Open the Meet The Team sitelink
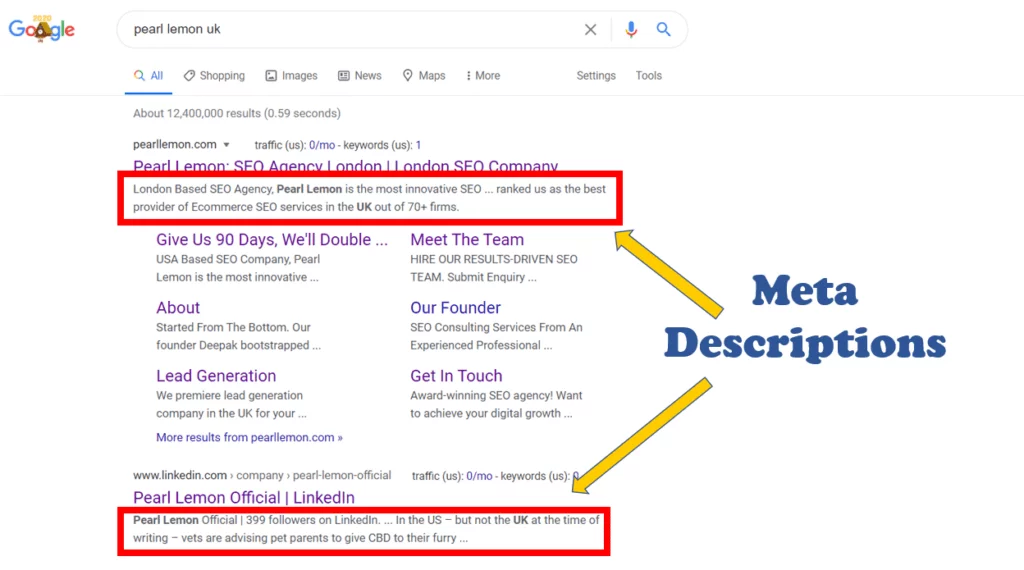Image resolution: width=1024 pixels, height=570 pixels. [x=467, y=240]
